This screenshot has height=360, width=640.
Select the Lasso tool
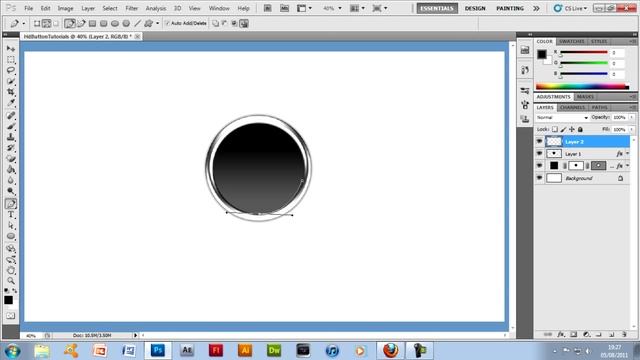[x=11, y=70]
